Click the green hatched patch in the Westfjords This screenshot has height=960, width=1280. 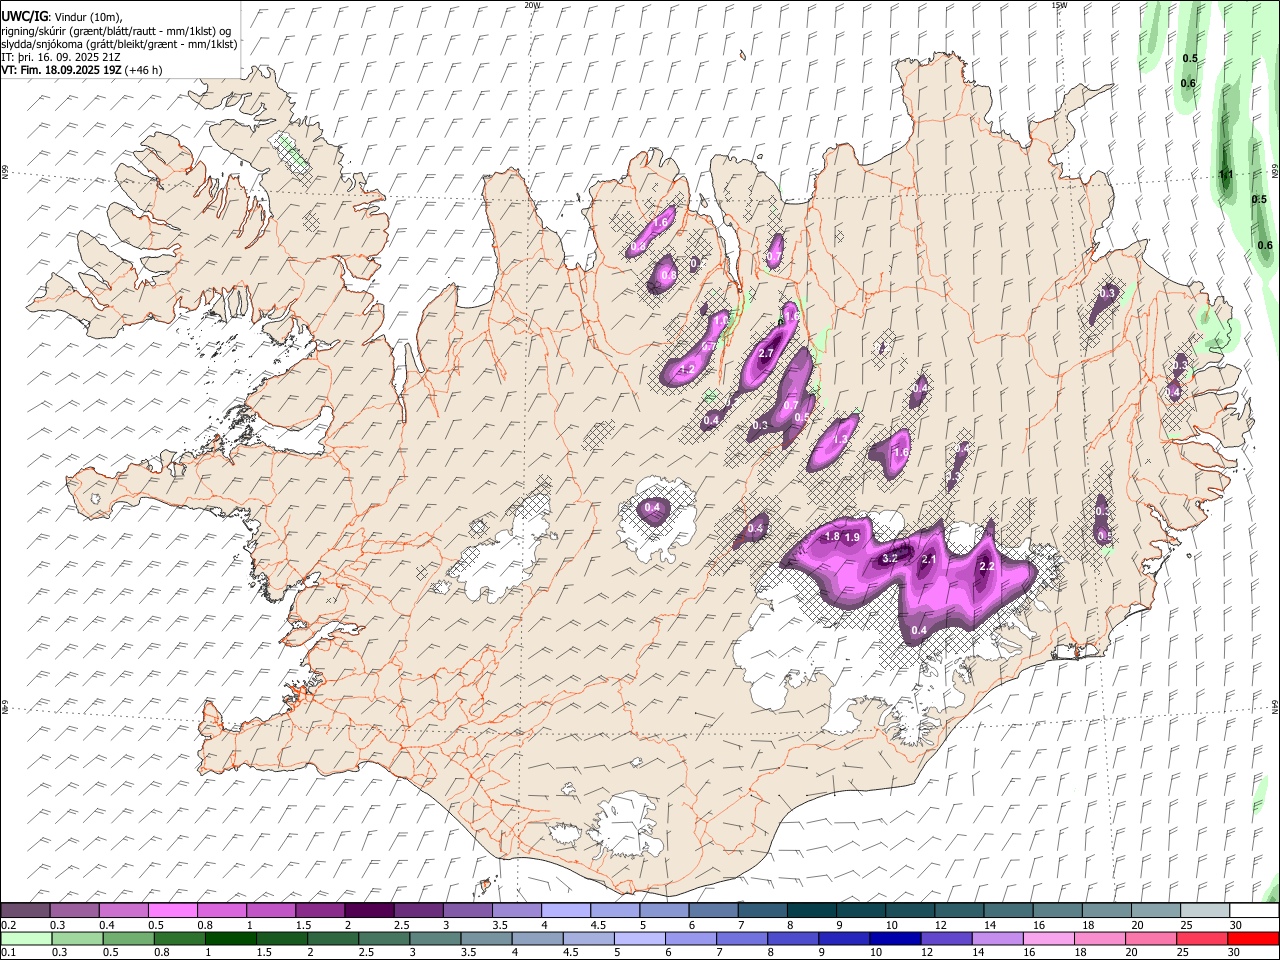click(290, 152)
